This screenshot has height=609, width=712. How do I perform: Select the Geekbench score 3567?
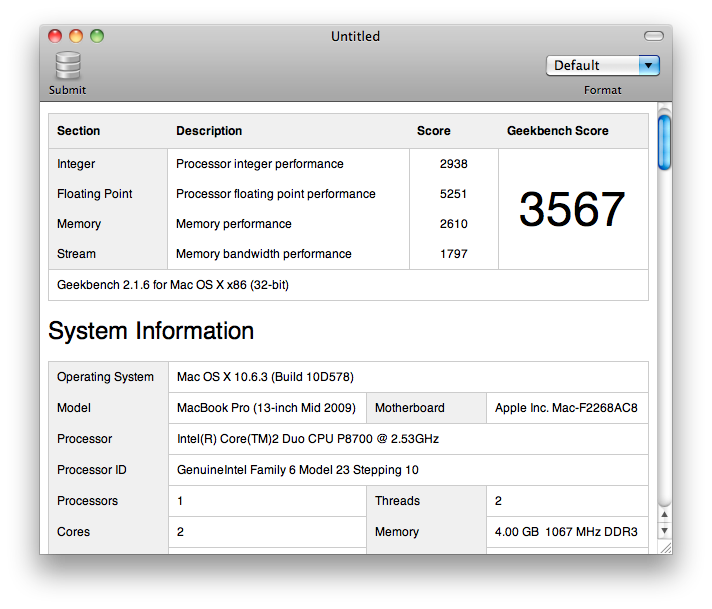coord(572,209)
